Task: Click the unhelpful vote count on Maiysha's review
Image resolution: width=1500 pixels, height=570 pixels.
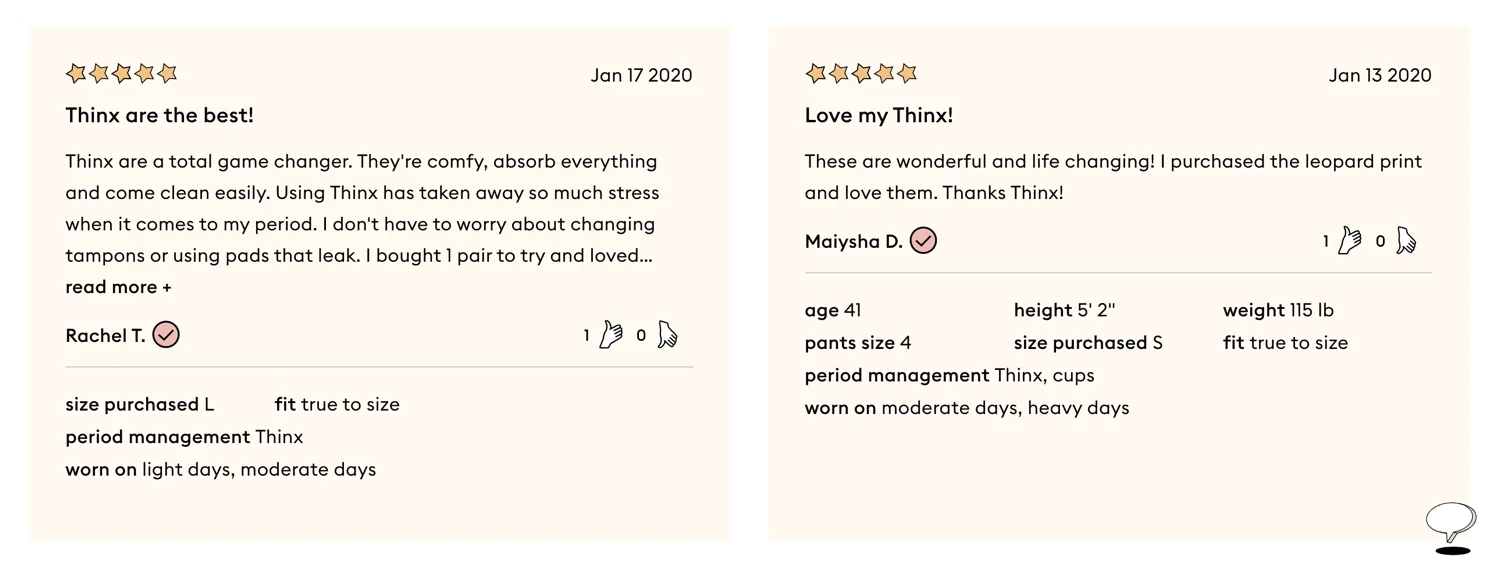Action: pos(1380,242)
